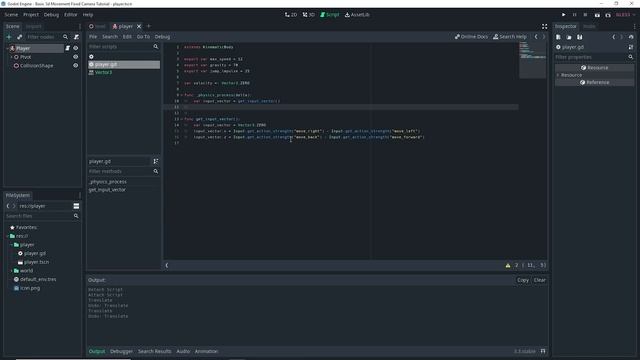Toggle visibility of the Pivot node
Image resolution: width=640 pixels, height=360 pixels.
76,57
